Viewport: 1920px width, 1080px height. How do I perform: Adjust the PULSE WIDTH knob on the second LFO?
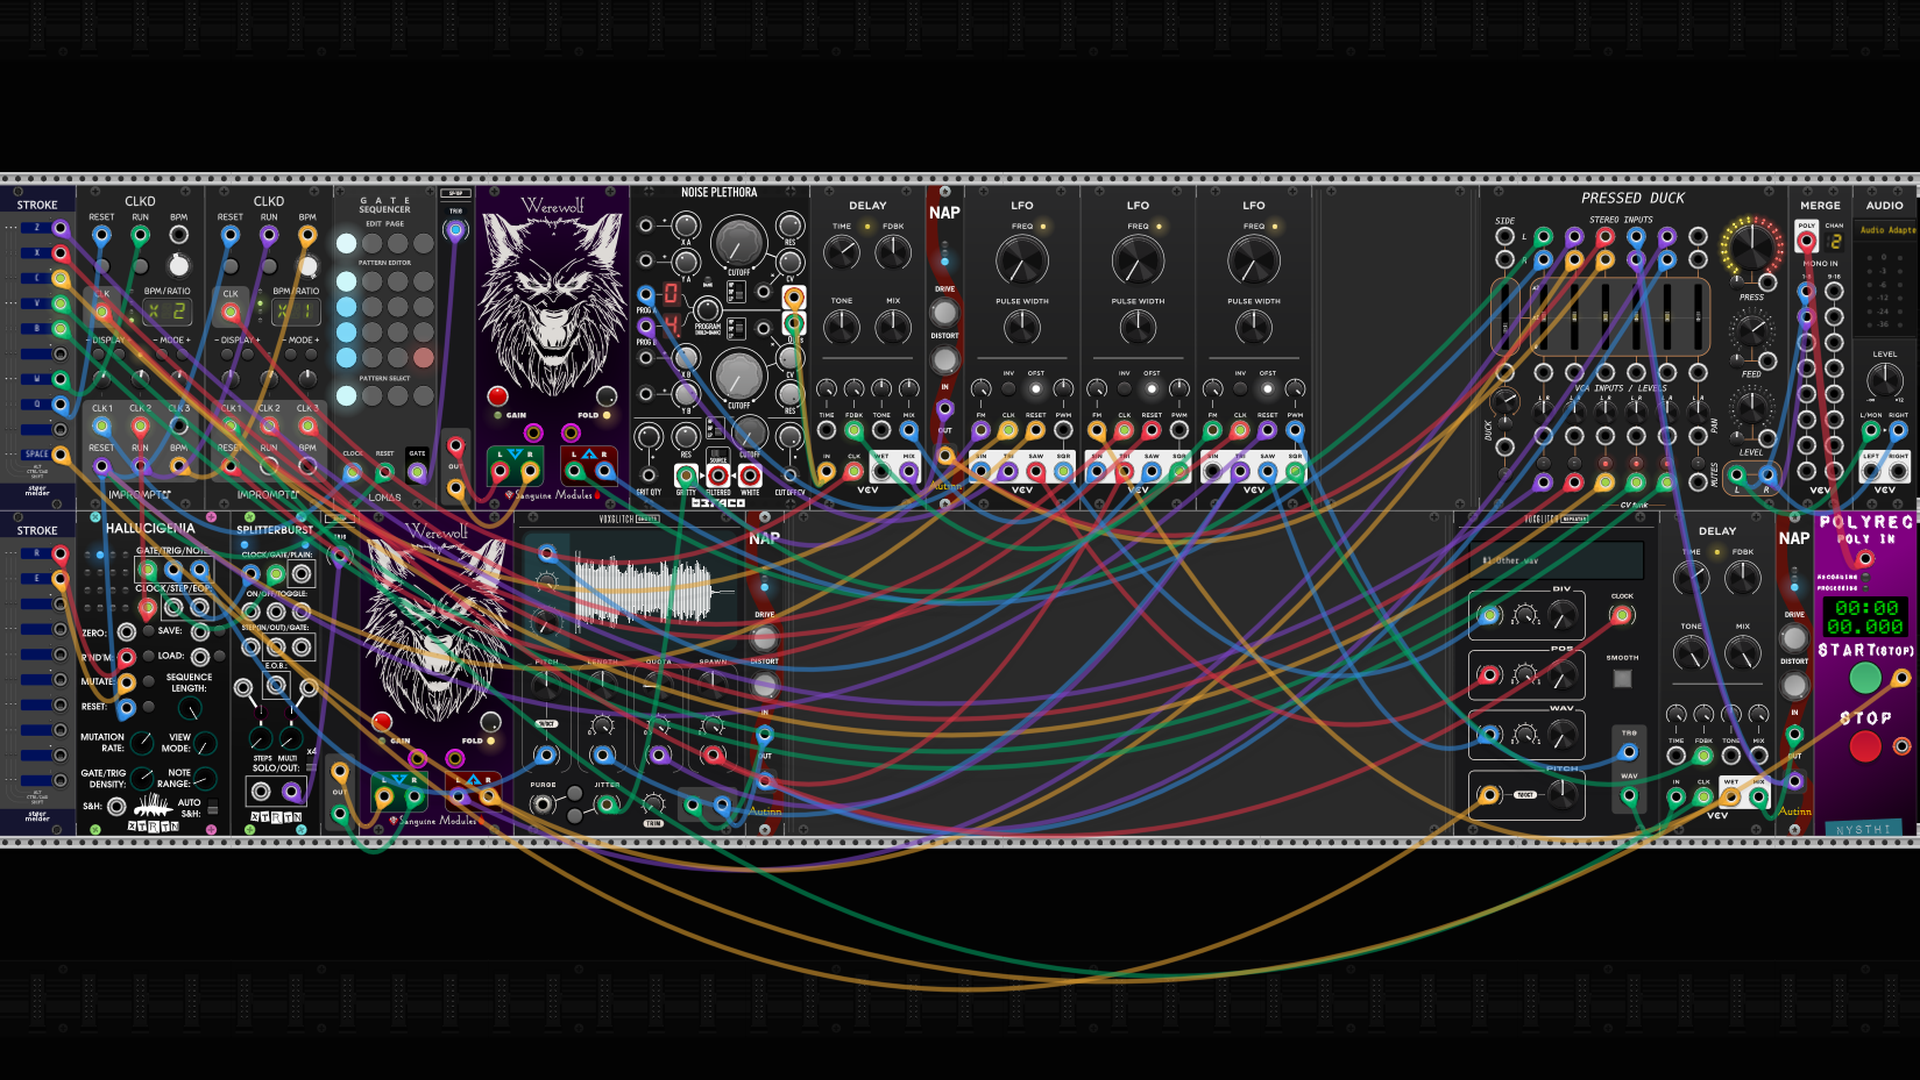pos(1137,326)
